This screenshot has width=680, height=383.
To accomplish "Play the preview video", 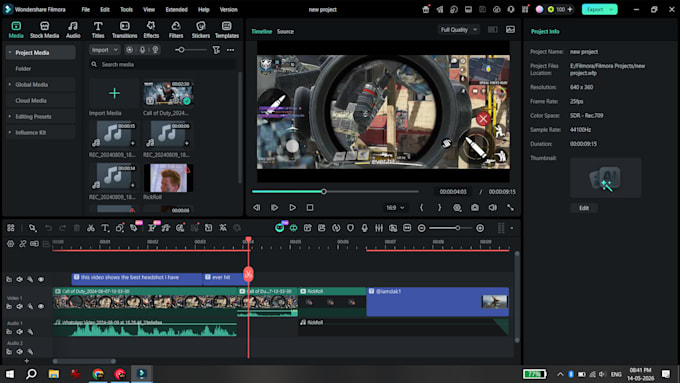I will coord(293,208).
